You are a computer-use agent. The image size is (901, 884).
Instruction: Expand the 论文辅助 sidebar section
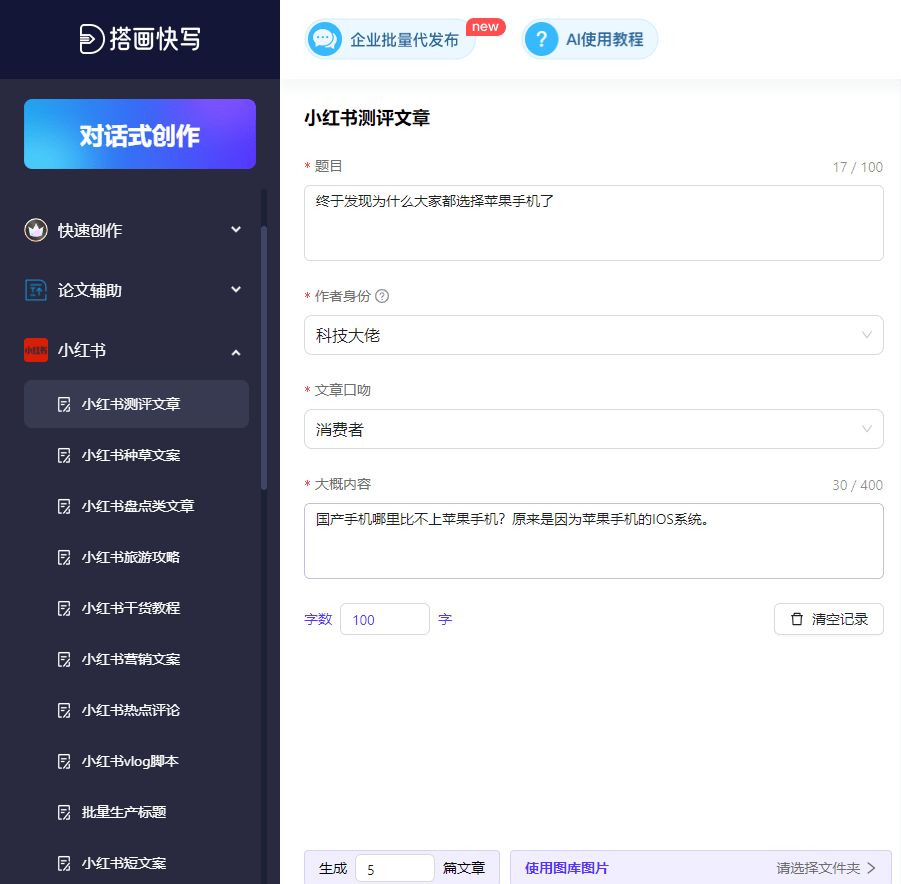(x=236, y=290)
